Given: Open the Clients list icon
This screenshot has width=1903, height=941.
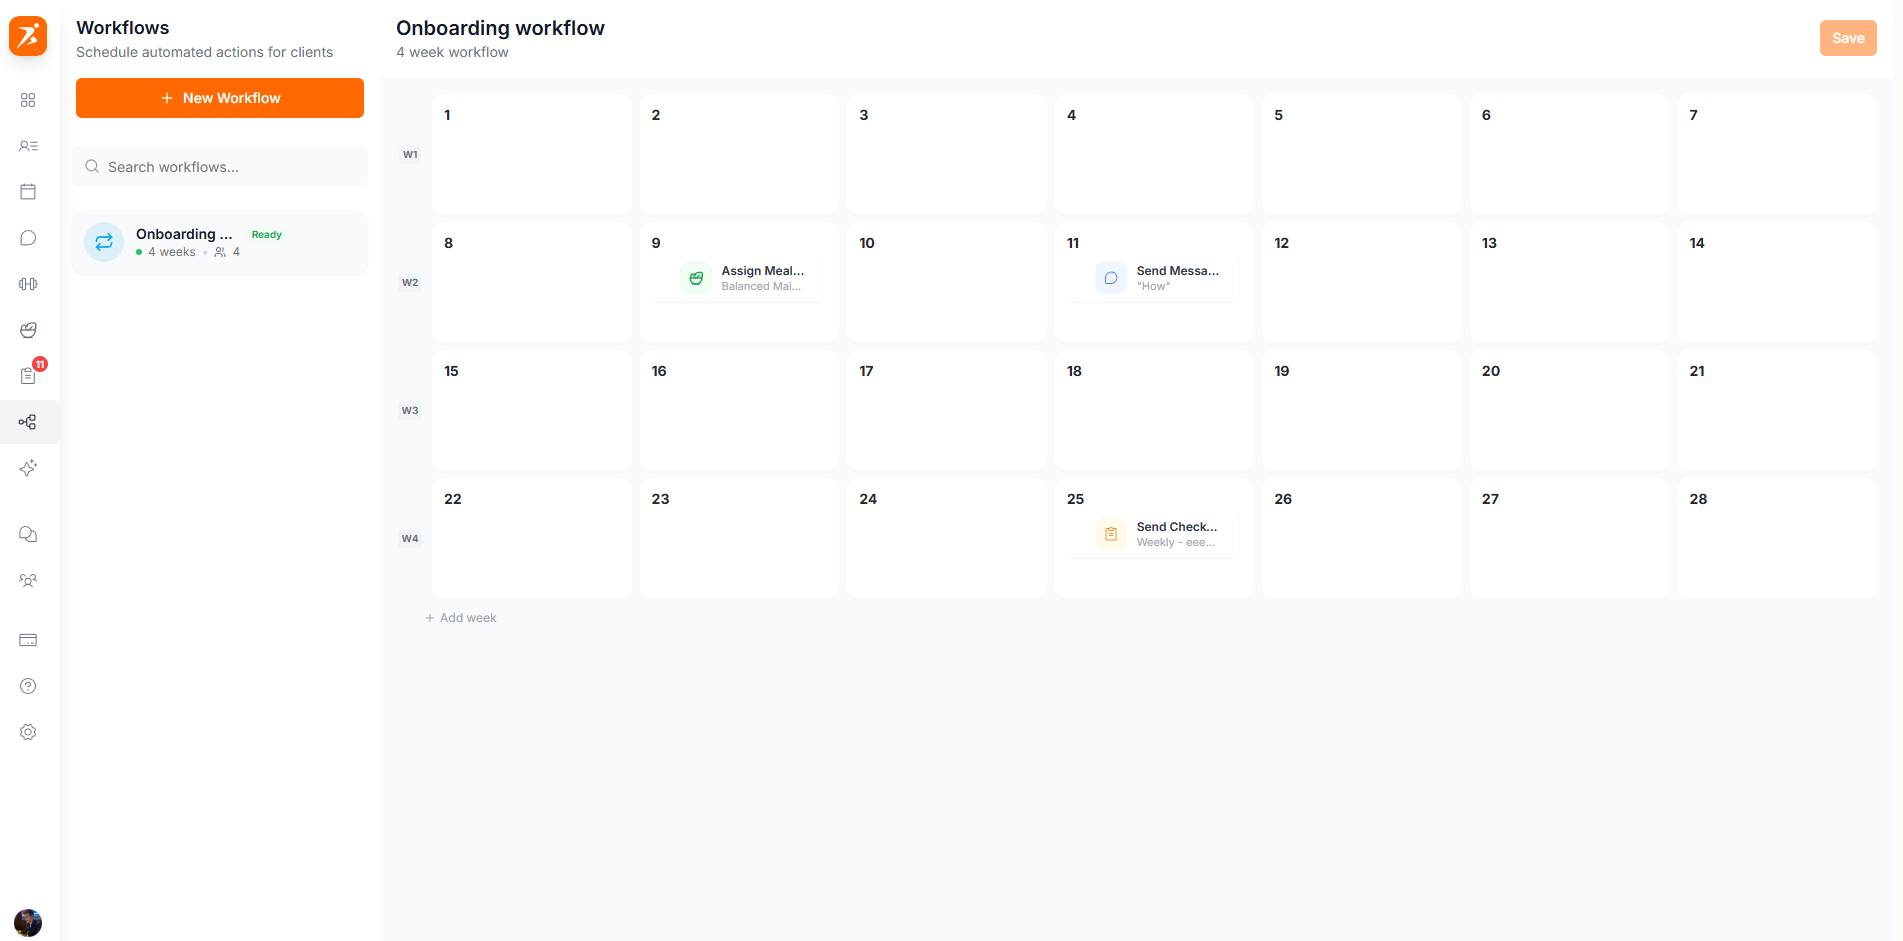Looking at the screenshot, I should 28,146.
